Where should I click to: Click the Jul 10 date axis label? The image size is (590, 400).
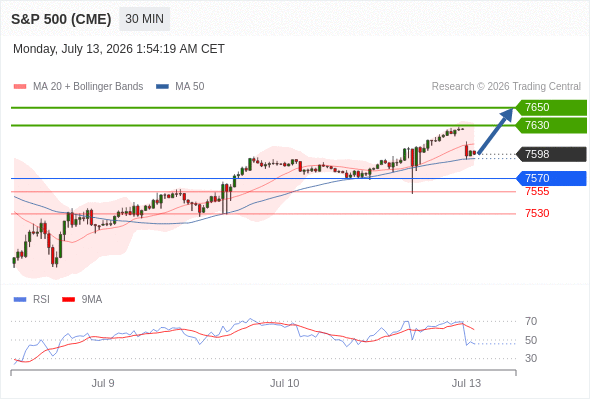(284, 383)
